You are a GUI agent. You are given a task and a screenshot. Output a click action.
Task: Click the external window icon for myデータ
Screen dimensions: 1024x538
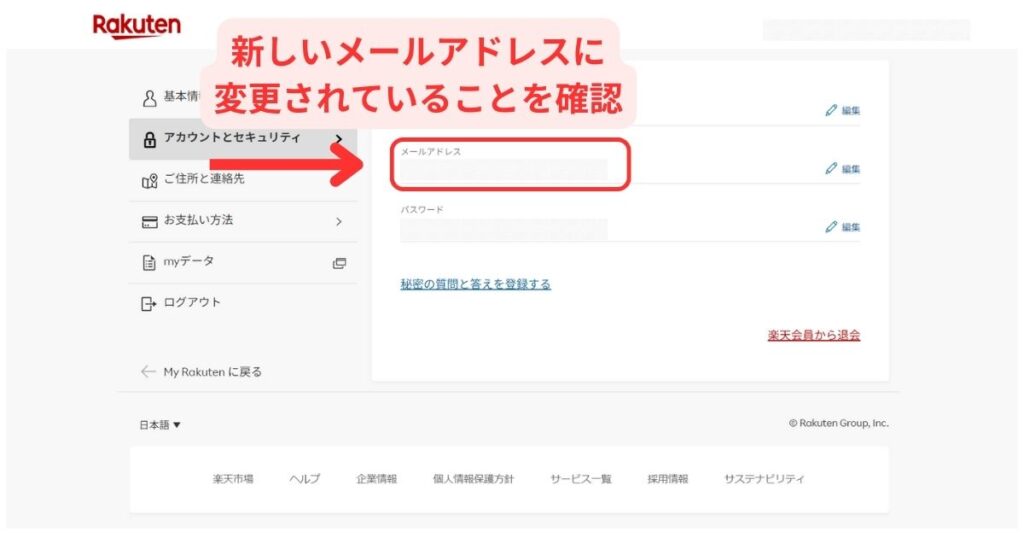339,263
